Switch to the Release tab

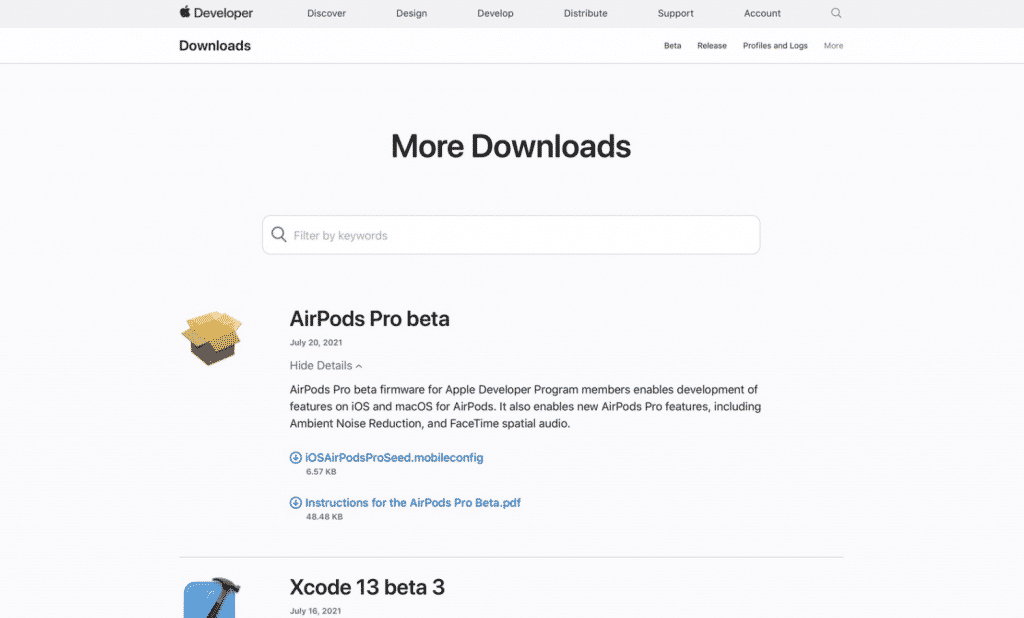(711, 45)
